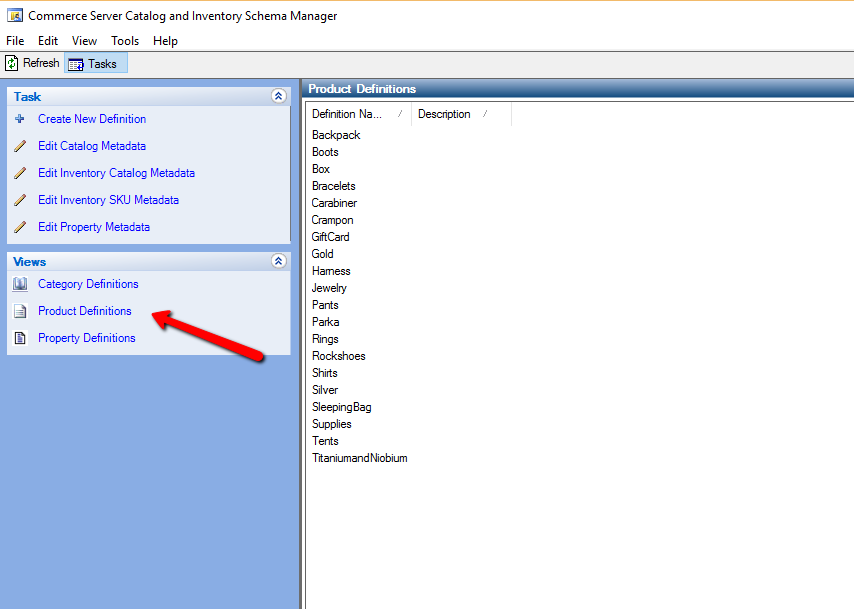Open the Edit Inventory Catalog Metadata link
854x609 pixels.
117,173
